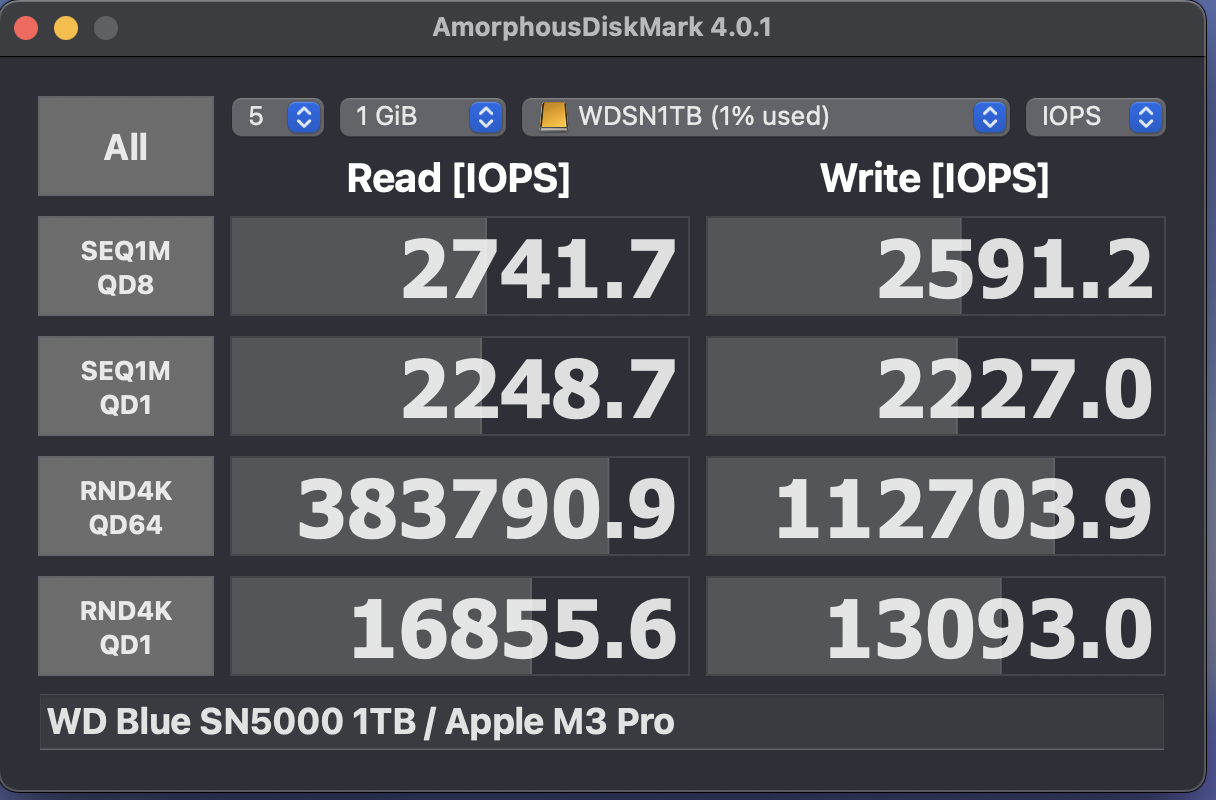The width and height of the screenshot is (1216, 800).
Task: Run the RND4K QD64 benchmark
Action: tap(126, 506)
